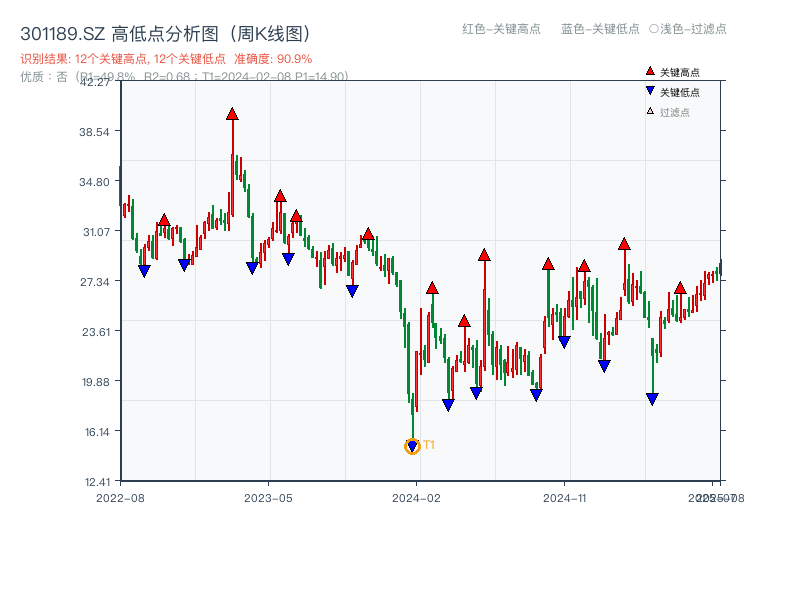The image size is (800, 600).
Task: Click y-axis label 19.88
Action: click(x=96, y=382)
